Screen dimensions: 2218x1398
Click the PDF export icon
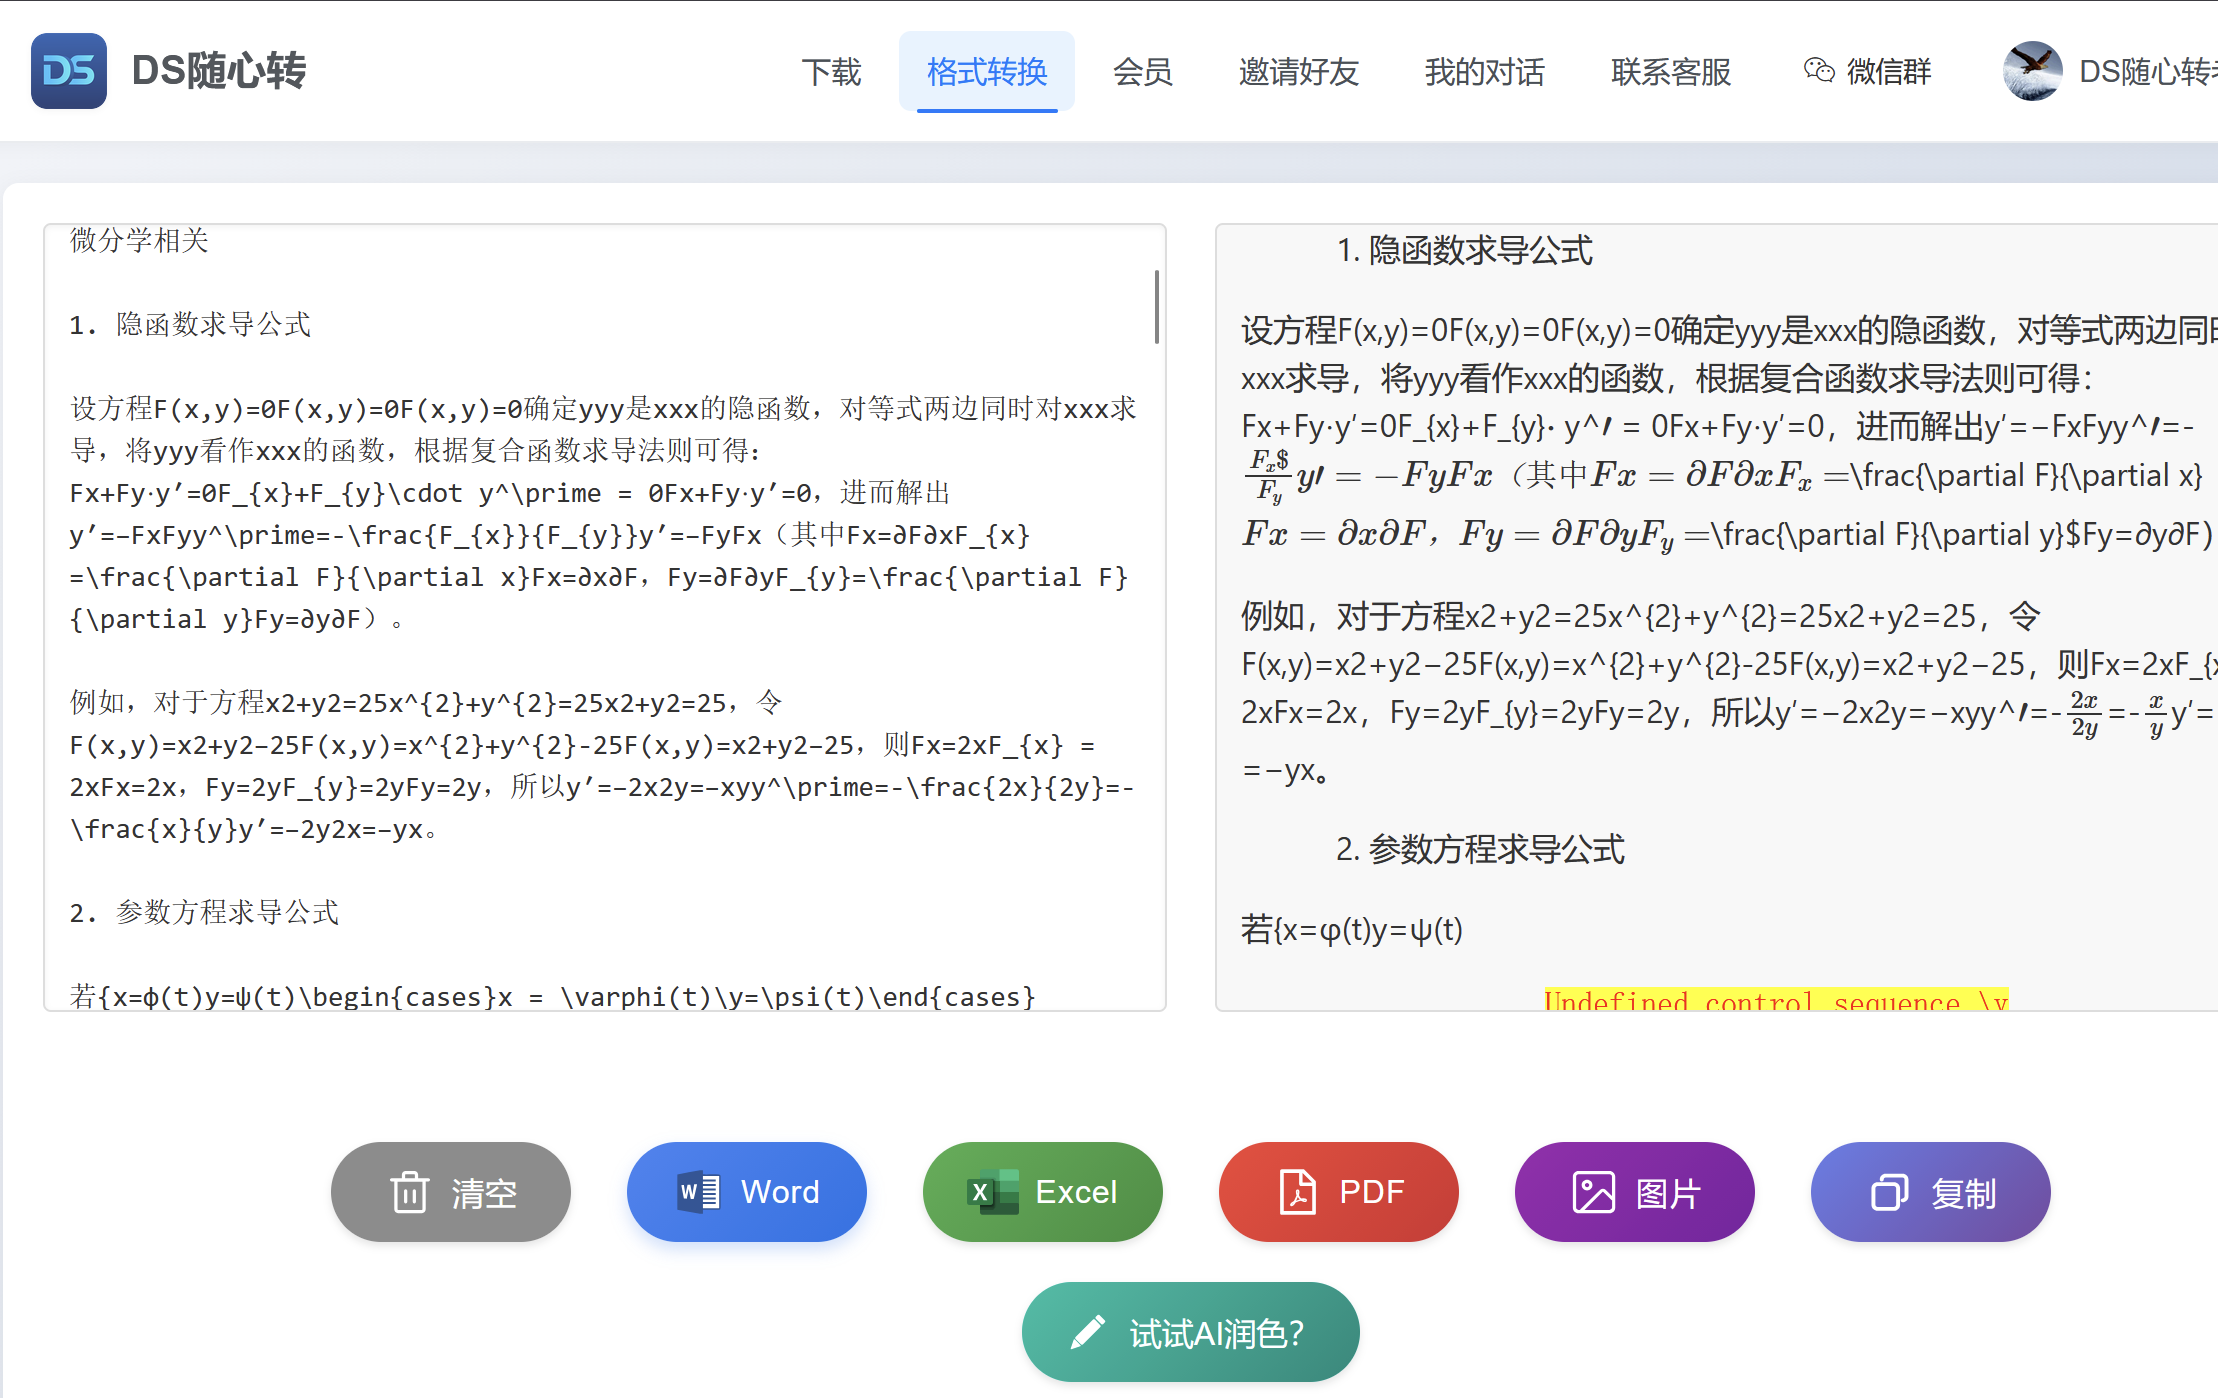point(1295,1192)
